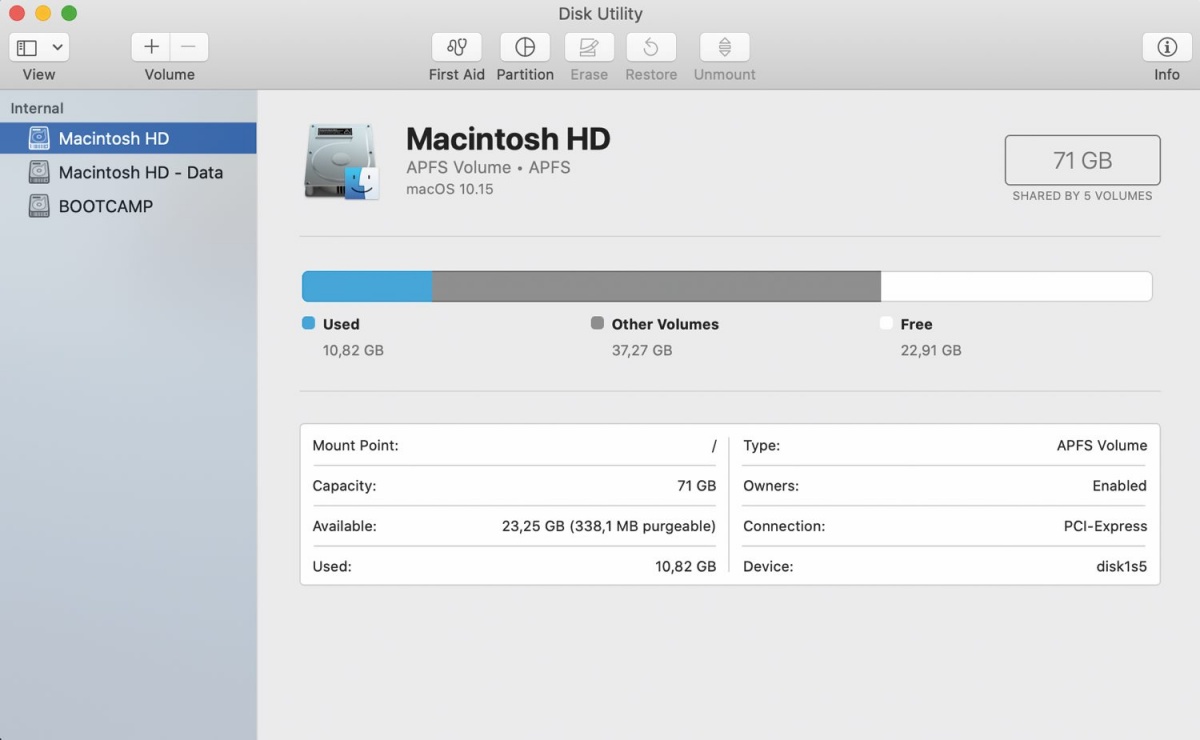Click the Restore toolbar icon
Screen dimensions: 1200x740
click(651, 47)
